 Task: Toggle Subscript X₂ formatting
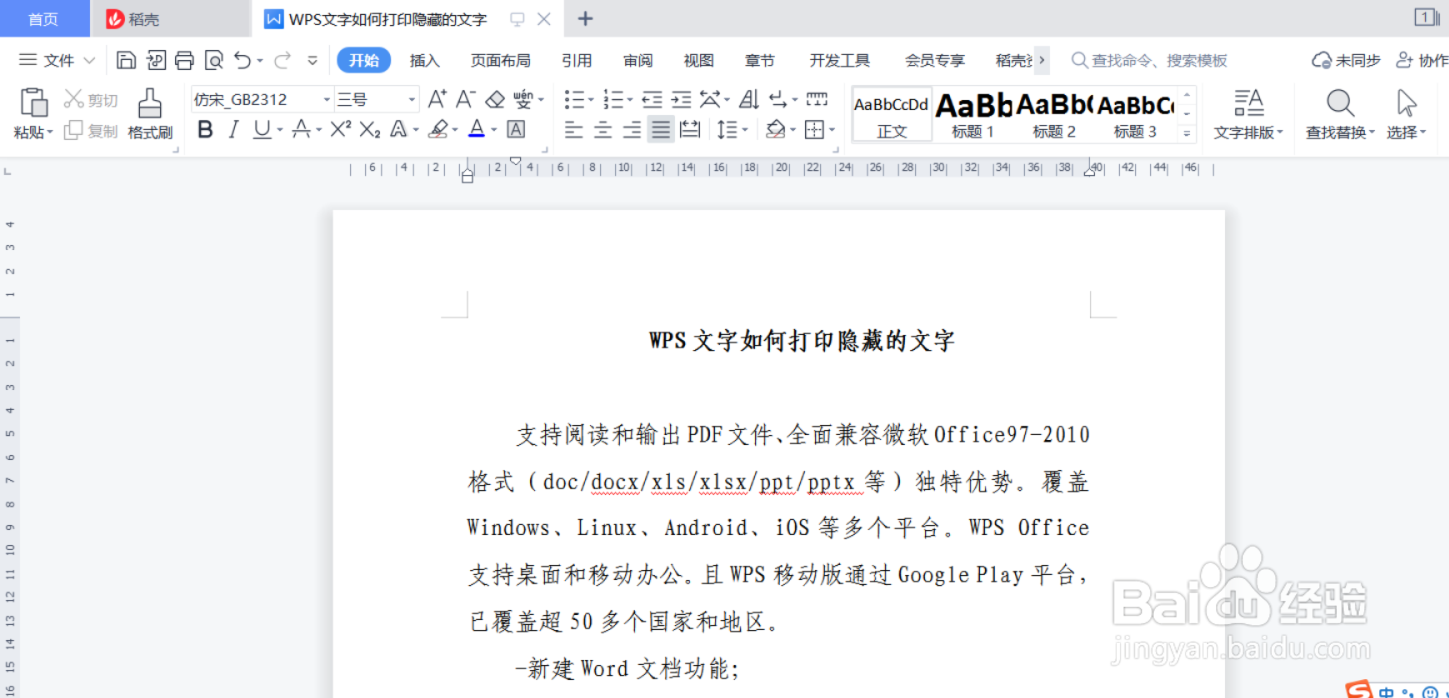370,129
